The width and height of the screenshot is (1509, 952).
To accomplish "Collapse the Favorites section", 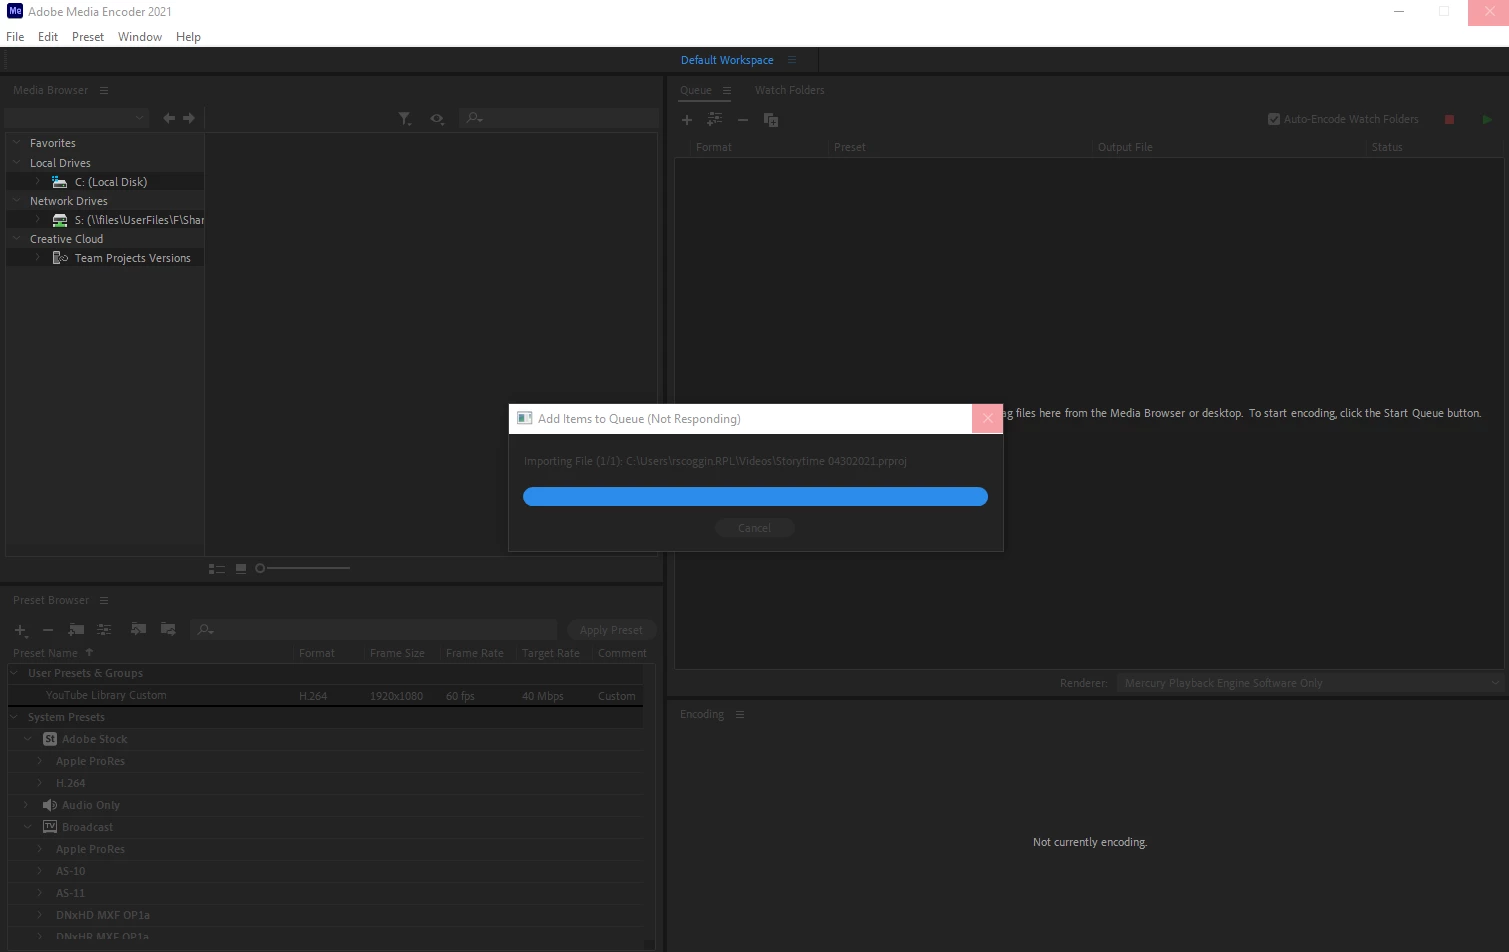I will 17,143.
